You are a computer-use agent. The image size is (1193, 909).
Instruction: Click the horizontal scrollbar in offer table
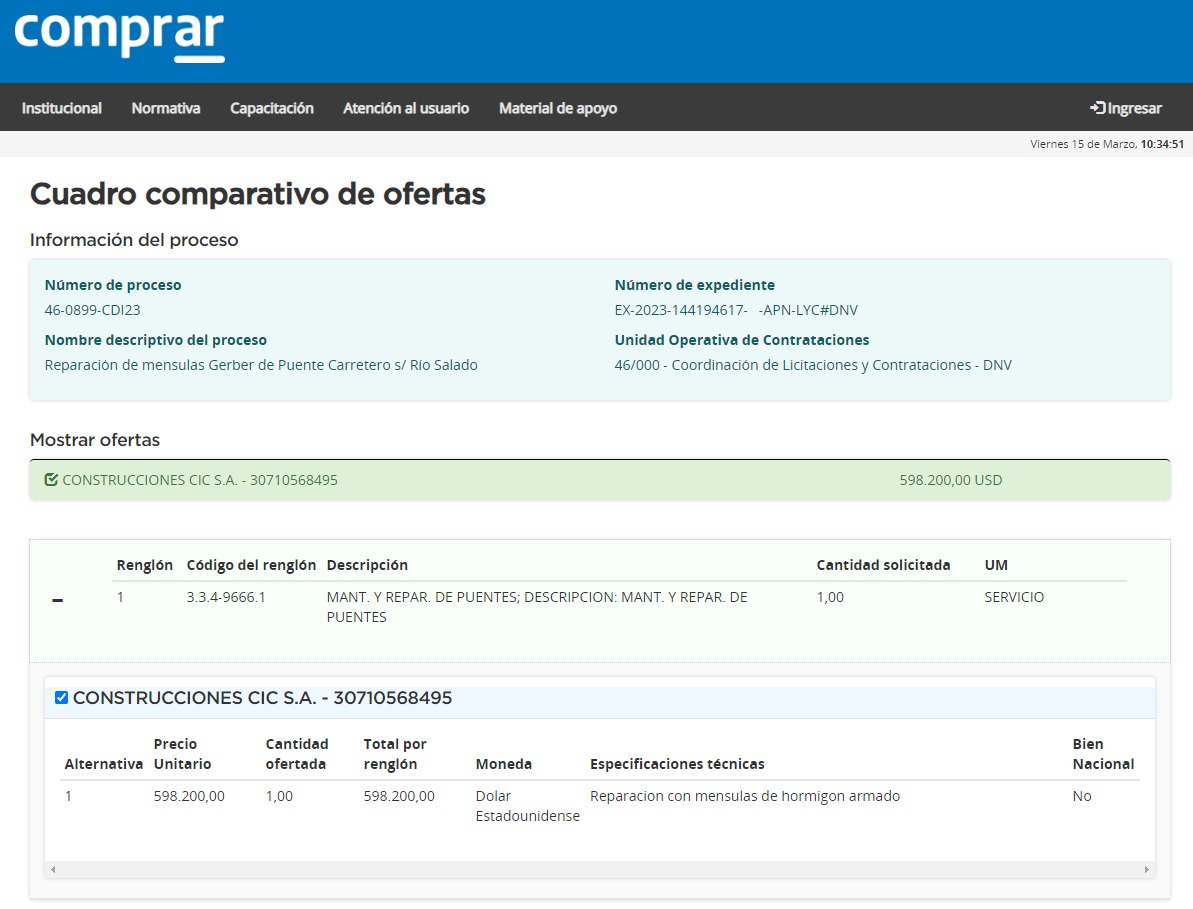pos(600,870)
